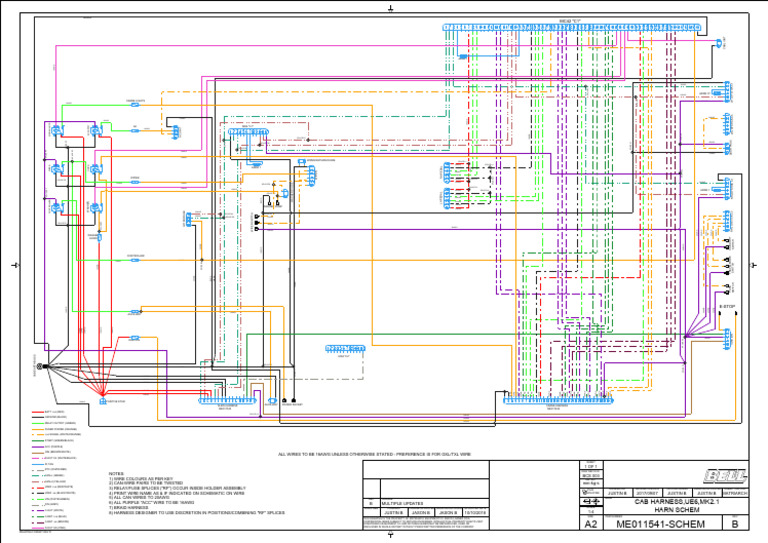768x543 pixels.
Task: Click the solid purple line swatch in legend
Action: pos(38,447)
